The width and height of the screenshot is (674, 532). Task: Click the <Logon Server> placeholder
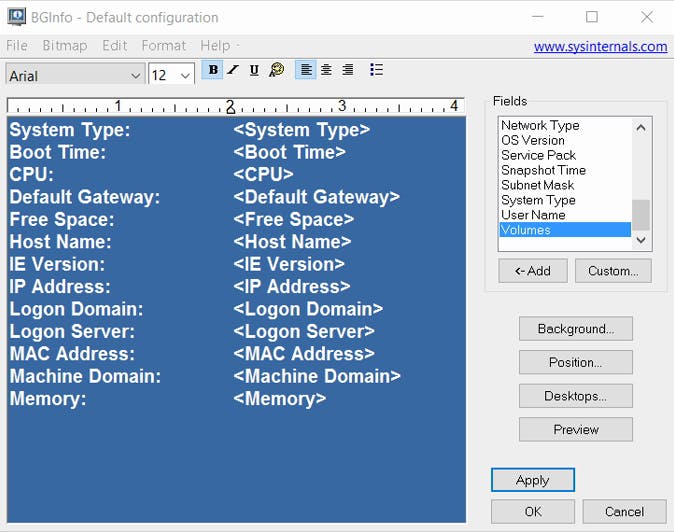point(304,332)
